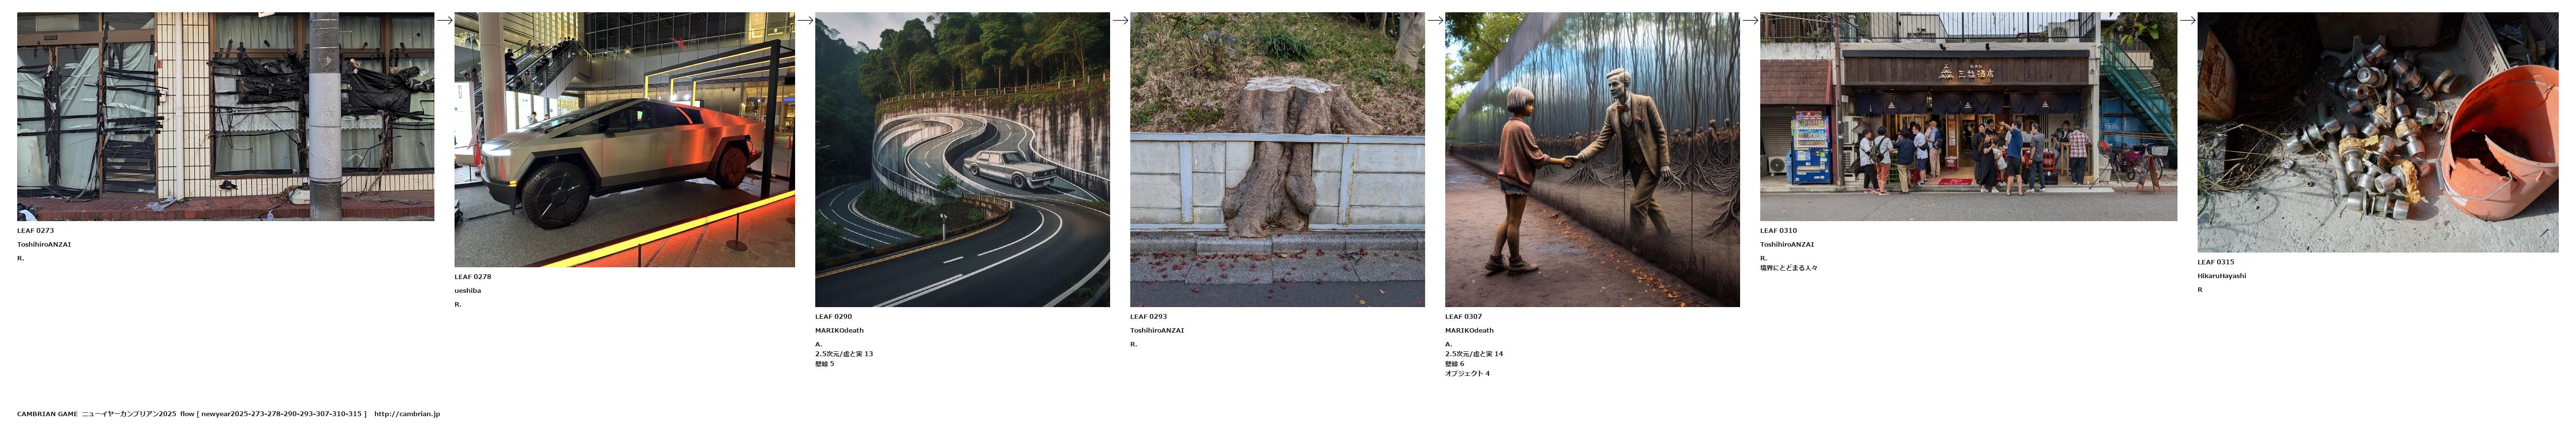Click the arrow after the road mural image
2576x426 pixels.
[1120, 19]
